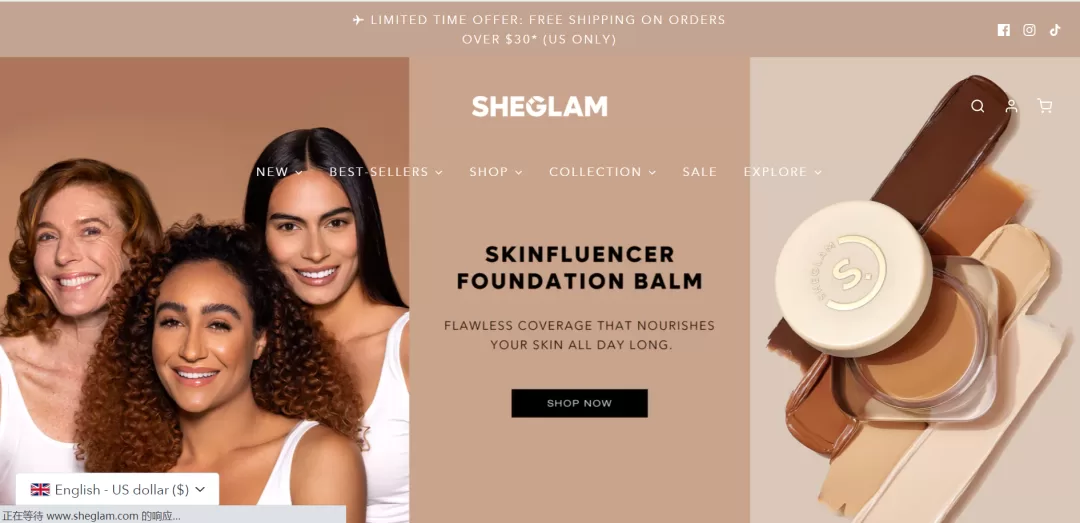Click the UK flag icon

point(41,489)
